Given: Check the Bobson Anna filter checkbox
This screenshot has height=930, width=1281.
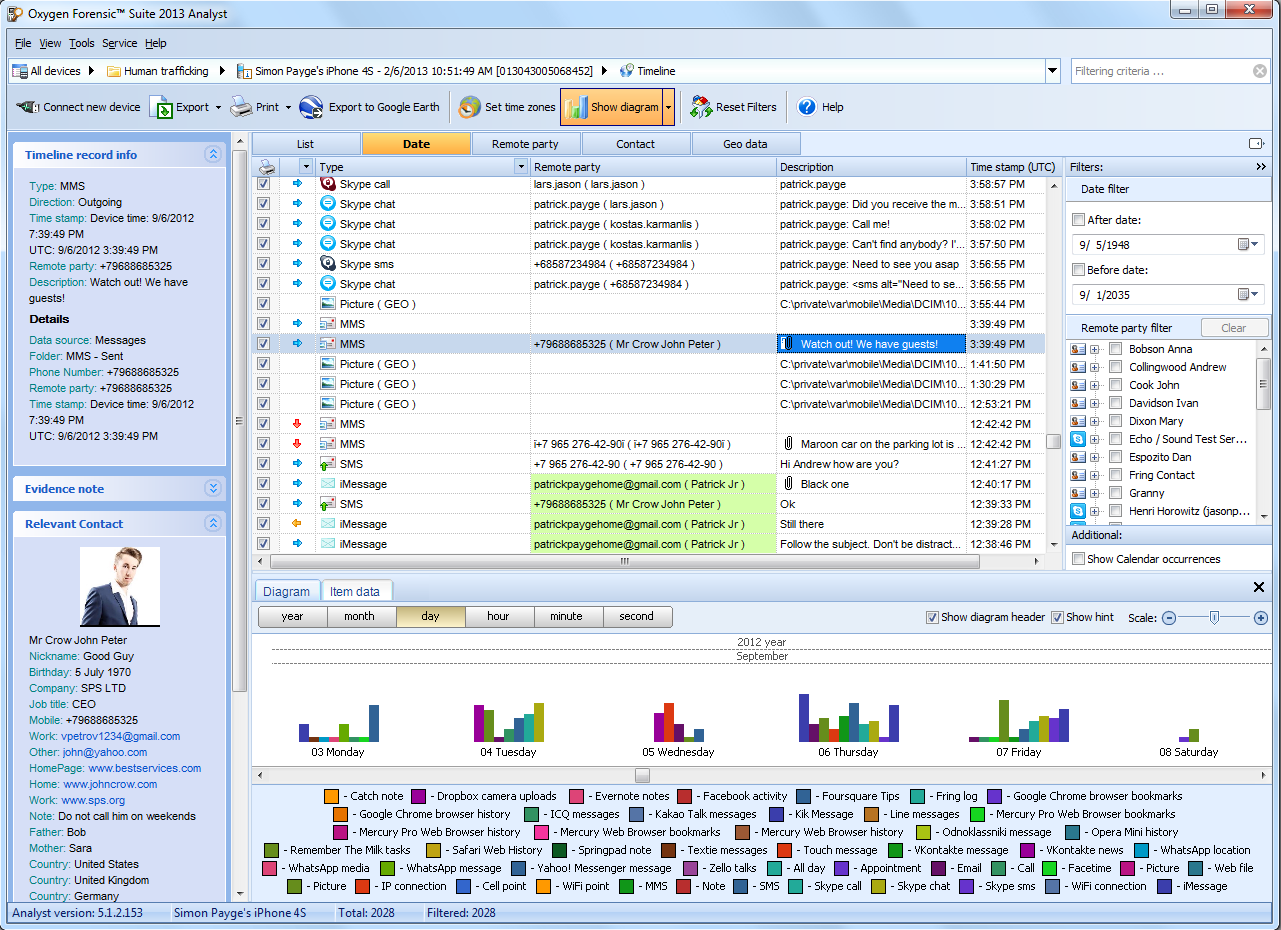Looking at the screenshot, I should pos(1115,349).
